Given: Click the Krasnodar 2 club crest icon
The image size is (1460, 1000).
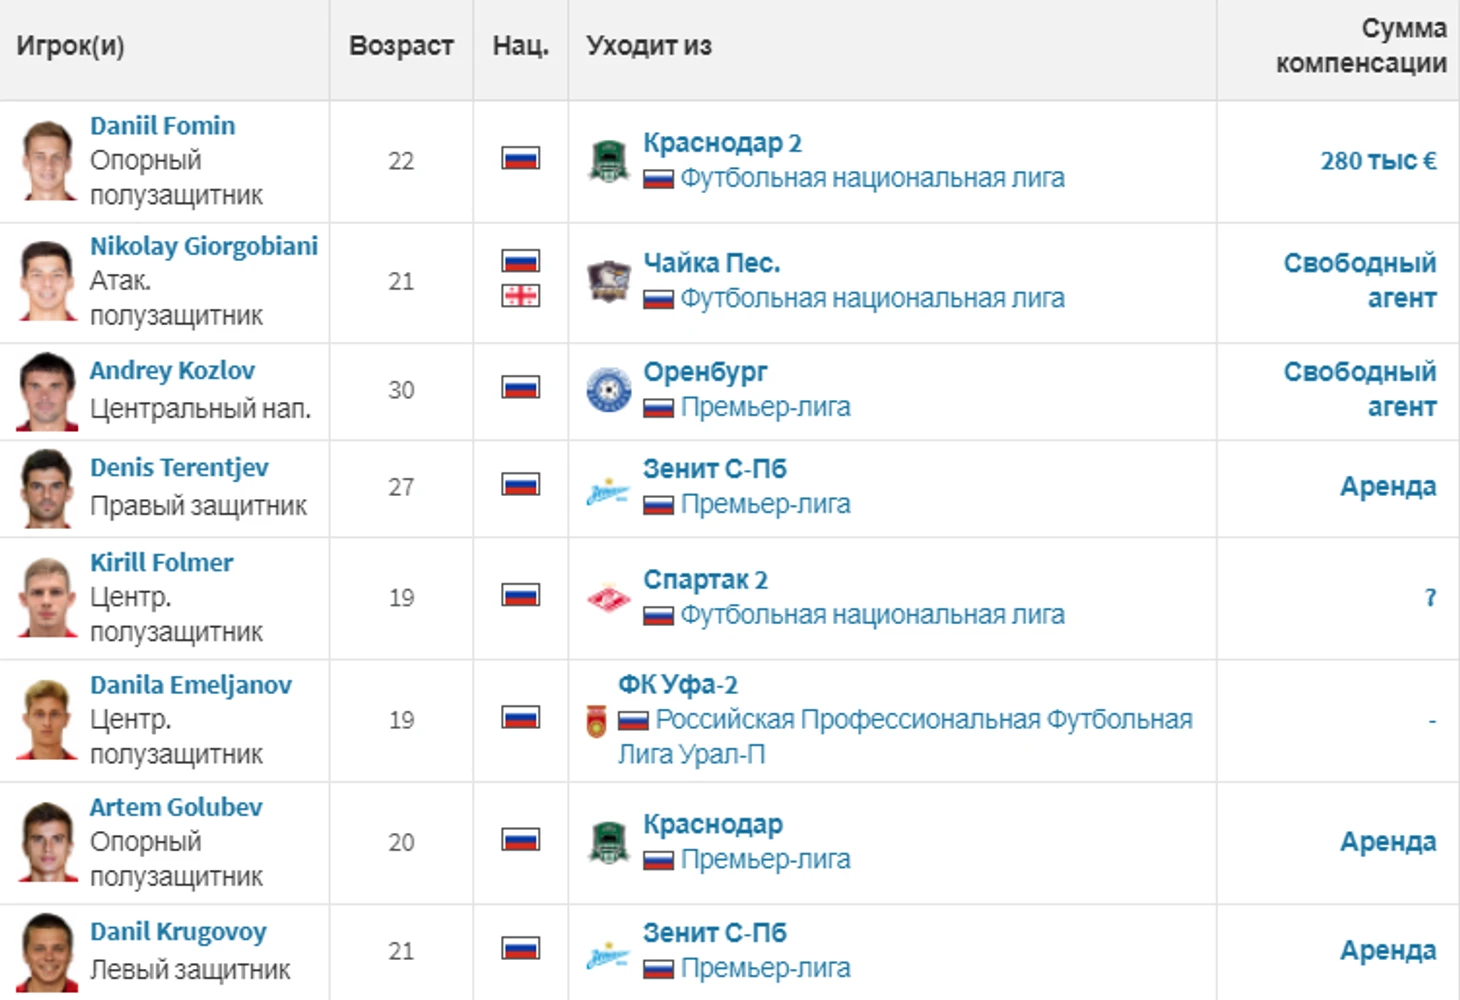Looking at the screenshot, I should pyautogui.click(x=608, y=161).
